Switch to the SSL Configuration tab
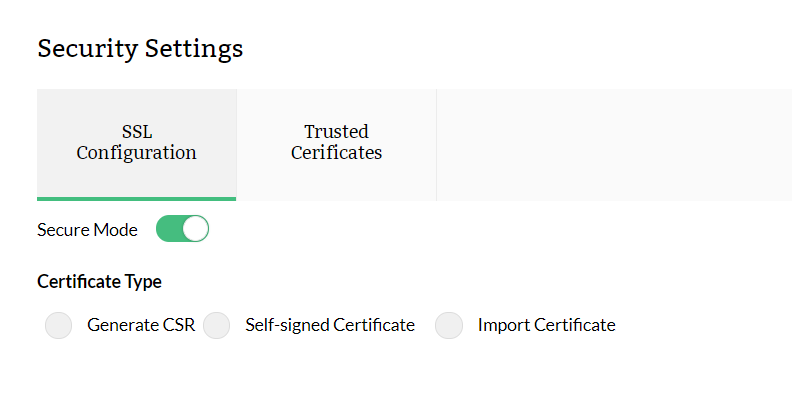This screenshot has height=403, width=792. tap(136, 143)
